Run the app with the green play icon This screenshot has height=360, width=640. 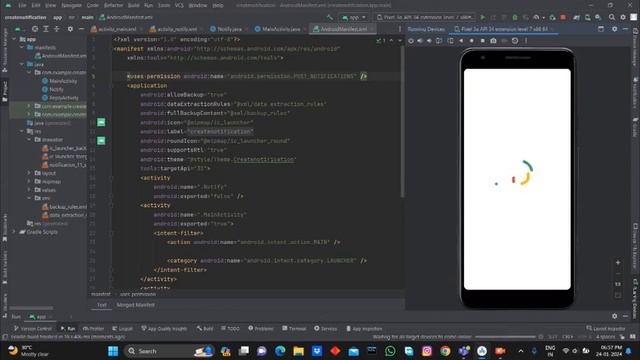click(x=483, y=18)
